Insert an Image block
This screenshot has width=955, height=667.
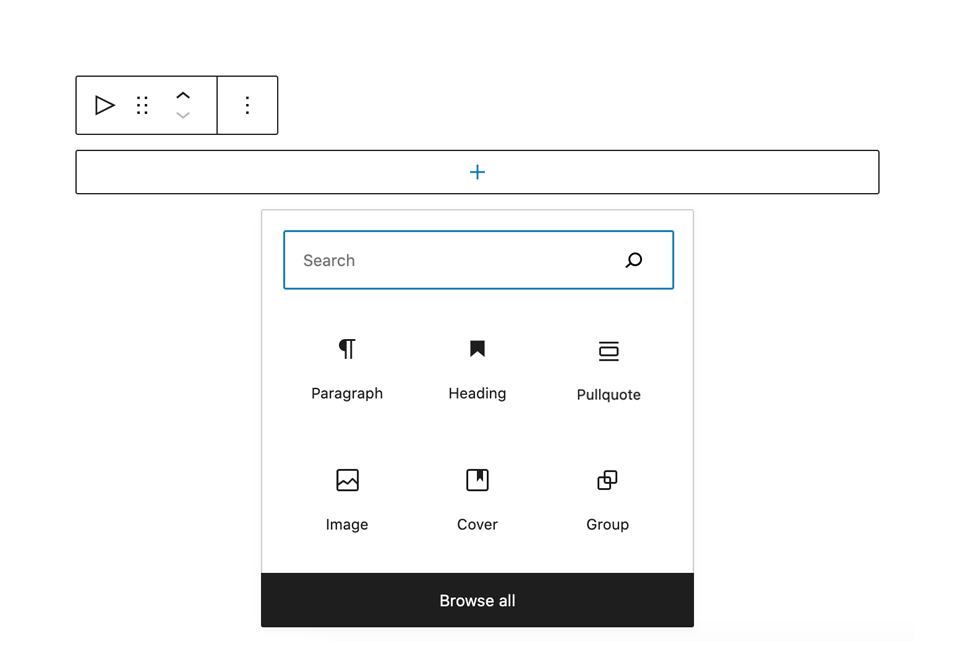[347, 500]
